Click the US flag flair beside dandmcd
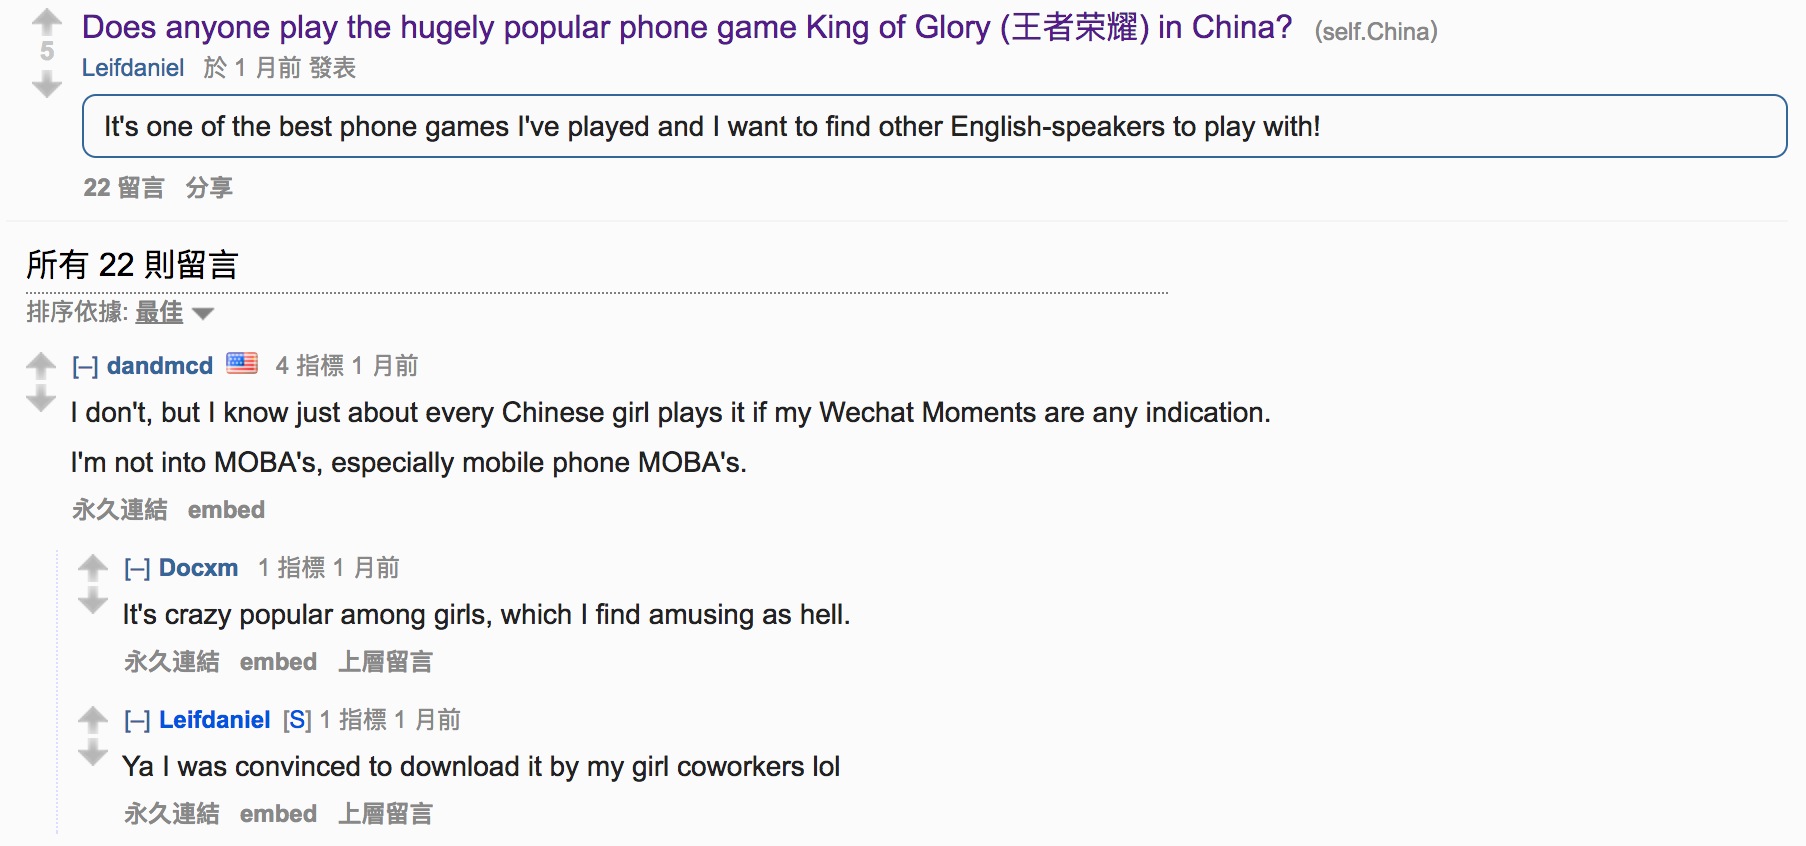The width and height of the screenshot is (1806, 846). point(242,363)
